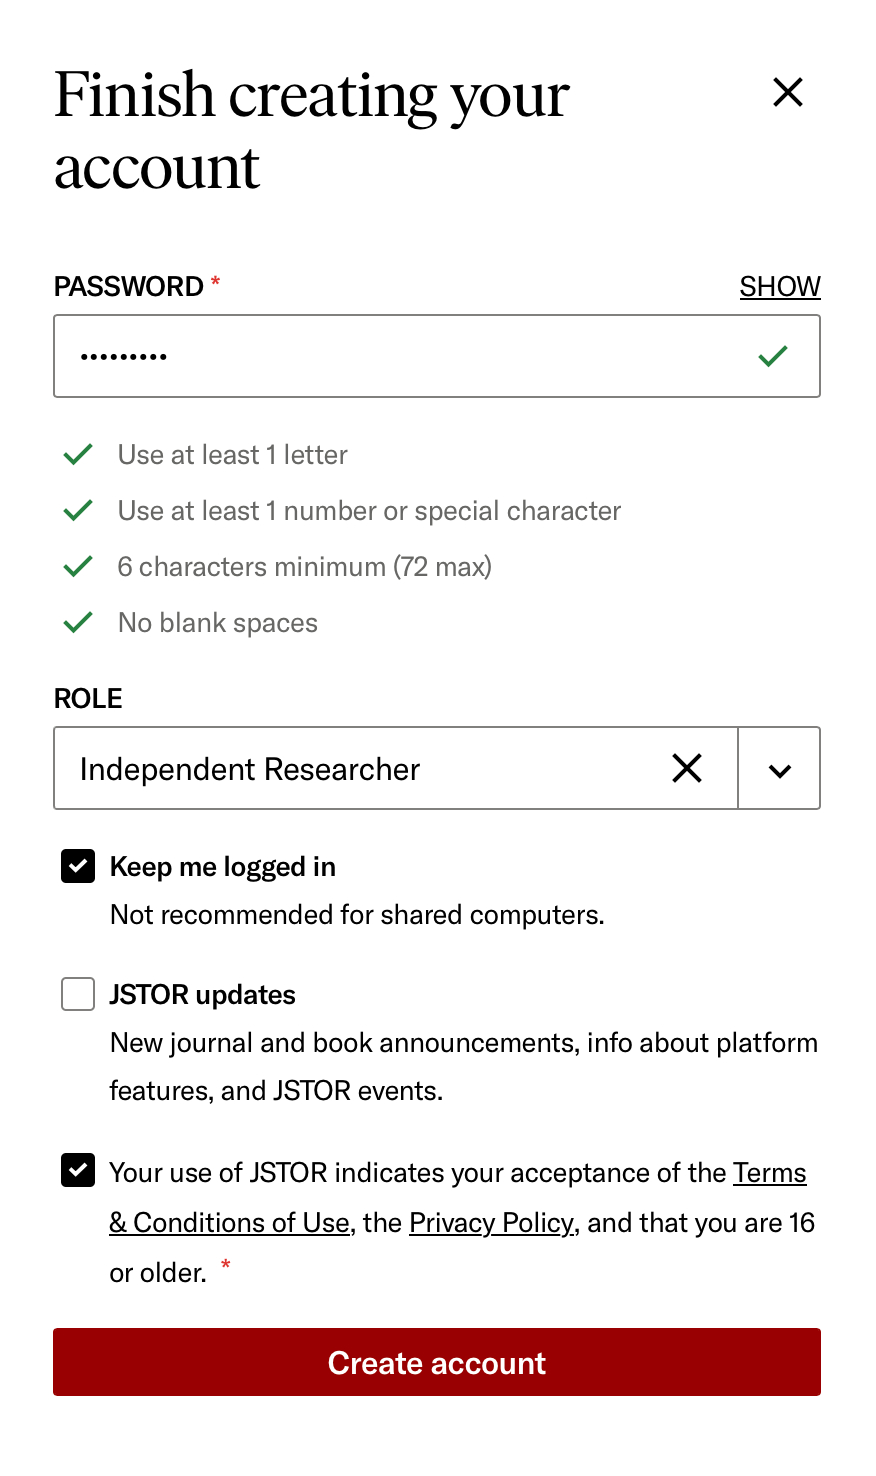The width and height of the screenshot is (876, 1476).
Task: Click the SHOW password link
Action: [x=779, y=287]
